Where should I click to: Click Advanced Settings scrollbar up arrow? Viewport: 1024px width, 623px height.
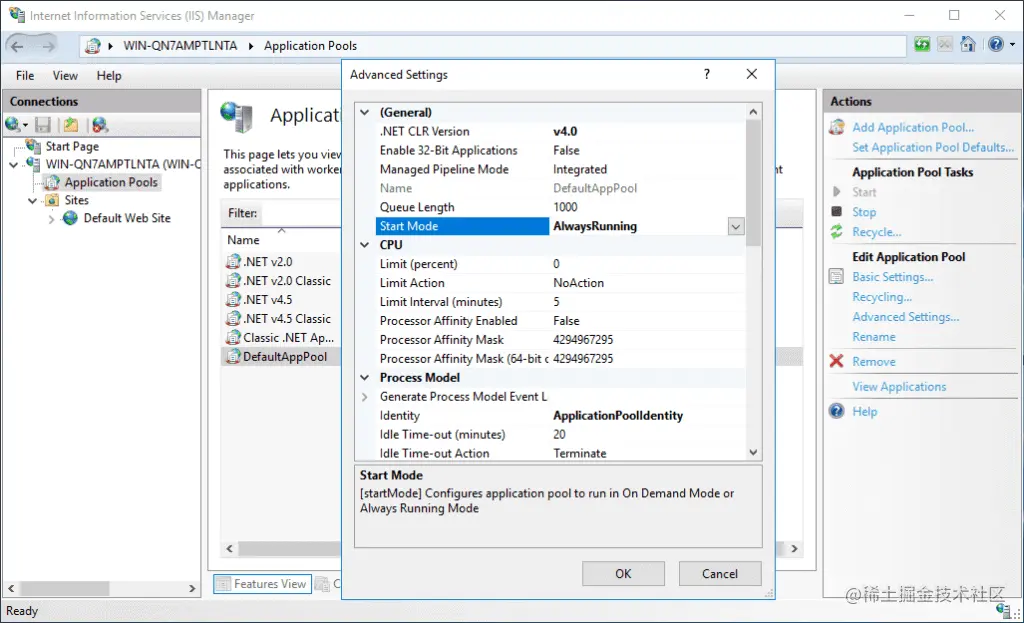coord(753,112)
